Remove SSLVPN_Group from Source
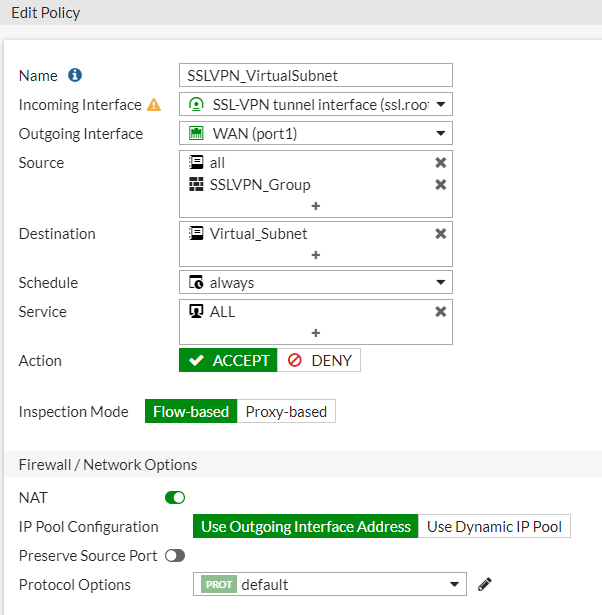The width and height of the screenshot is (602, 615). [440, 185]
